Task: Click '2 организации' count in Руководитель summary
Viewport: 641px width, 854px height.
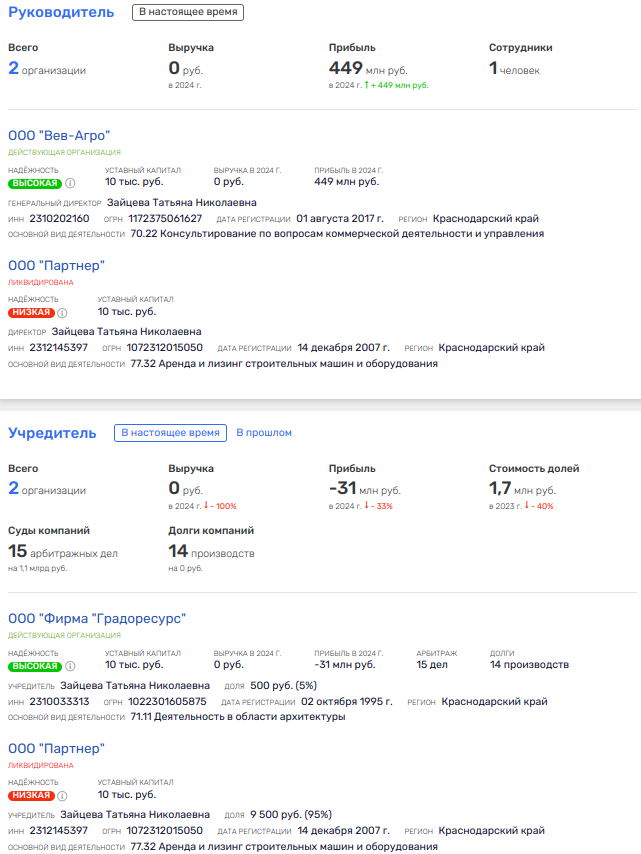Action: (x=47, y=69)
